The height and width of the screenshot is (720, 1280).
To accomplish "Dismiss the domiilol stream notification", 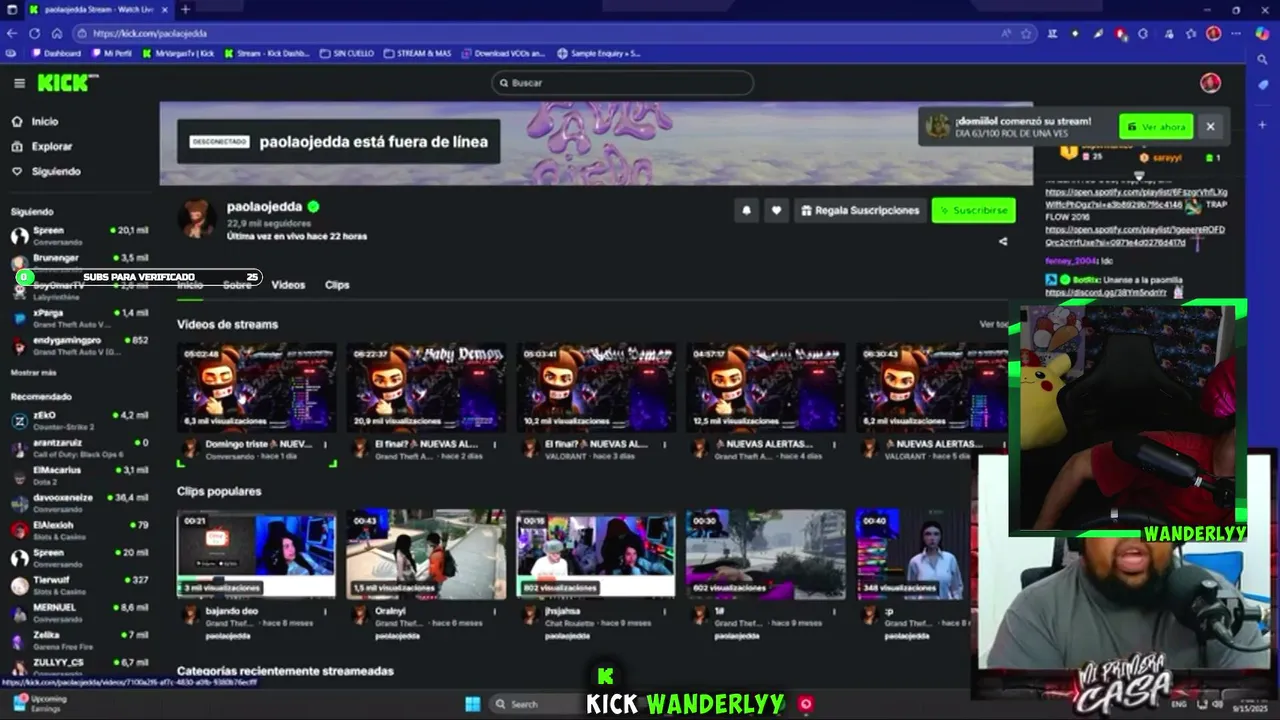I will point(1210,127).
